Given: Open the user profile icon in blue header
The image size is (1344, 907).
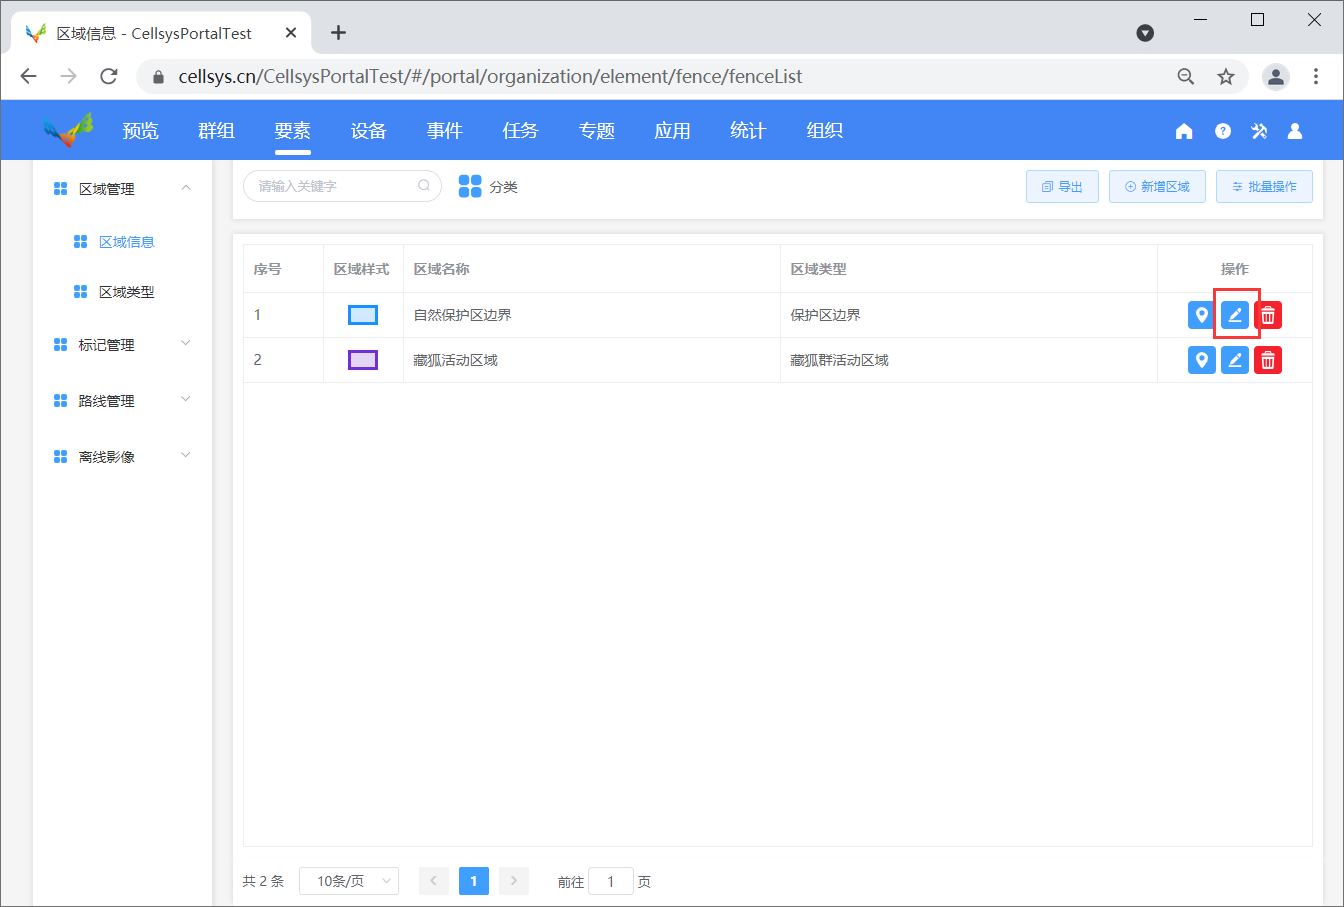Looking at the screenshot, I should (1295, 131).
